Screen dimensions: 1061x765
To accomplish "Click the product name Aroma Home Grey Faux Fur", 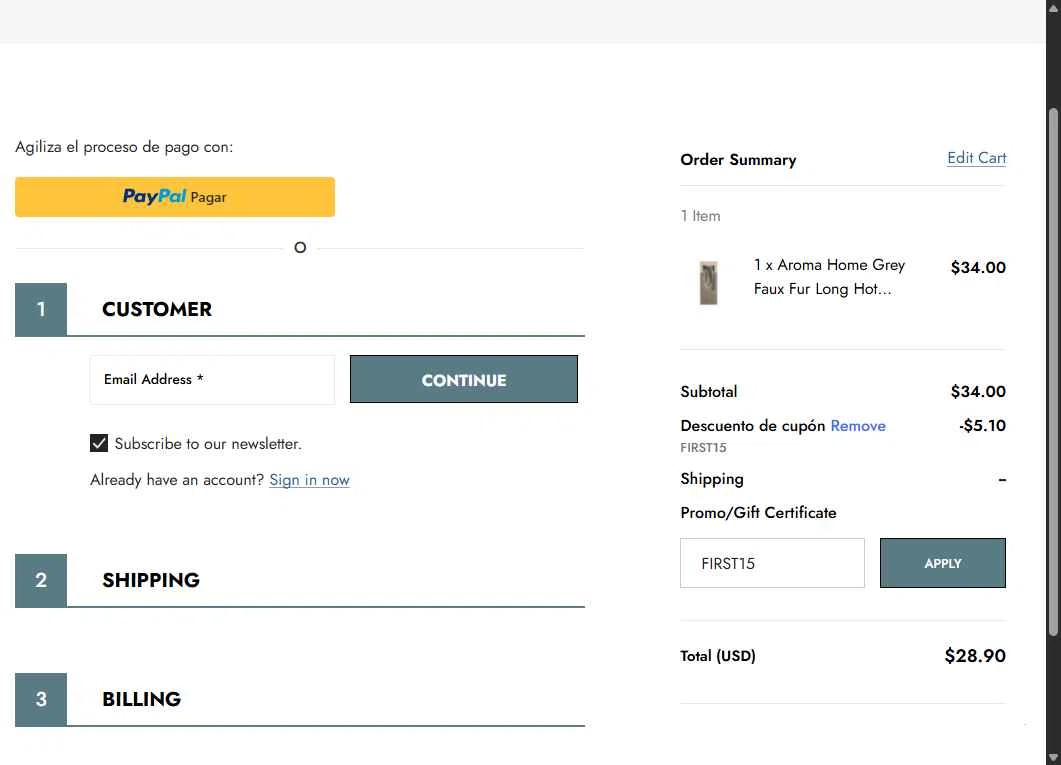I will 830,277.
